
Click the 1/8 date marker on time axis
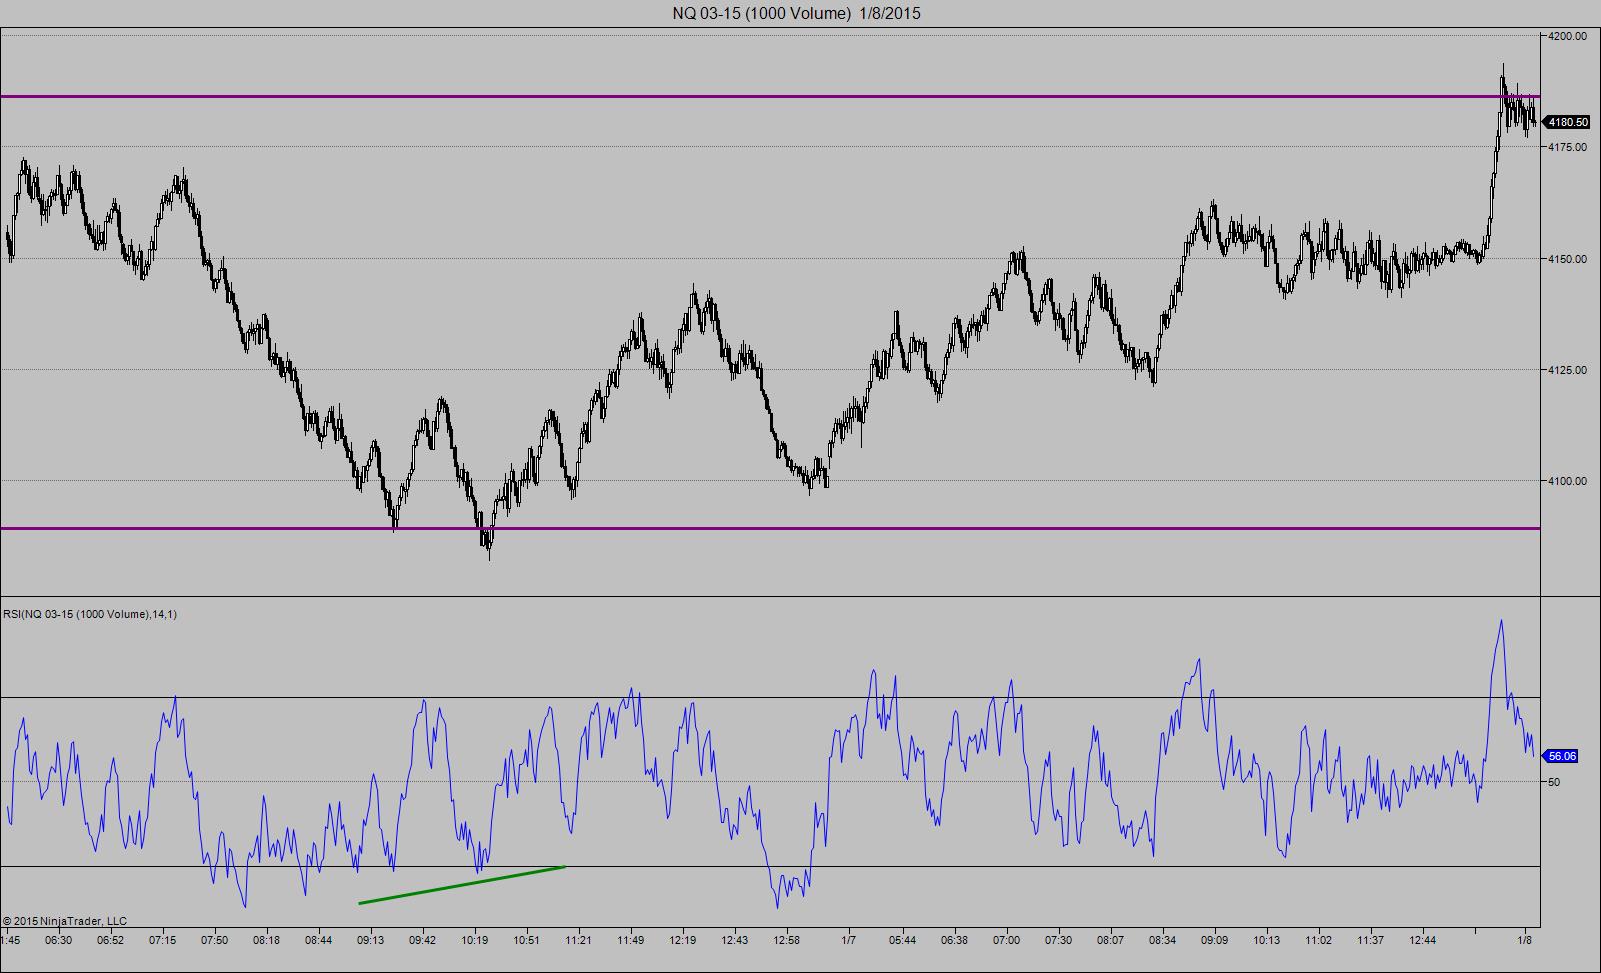[1525, 940]
